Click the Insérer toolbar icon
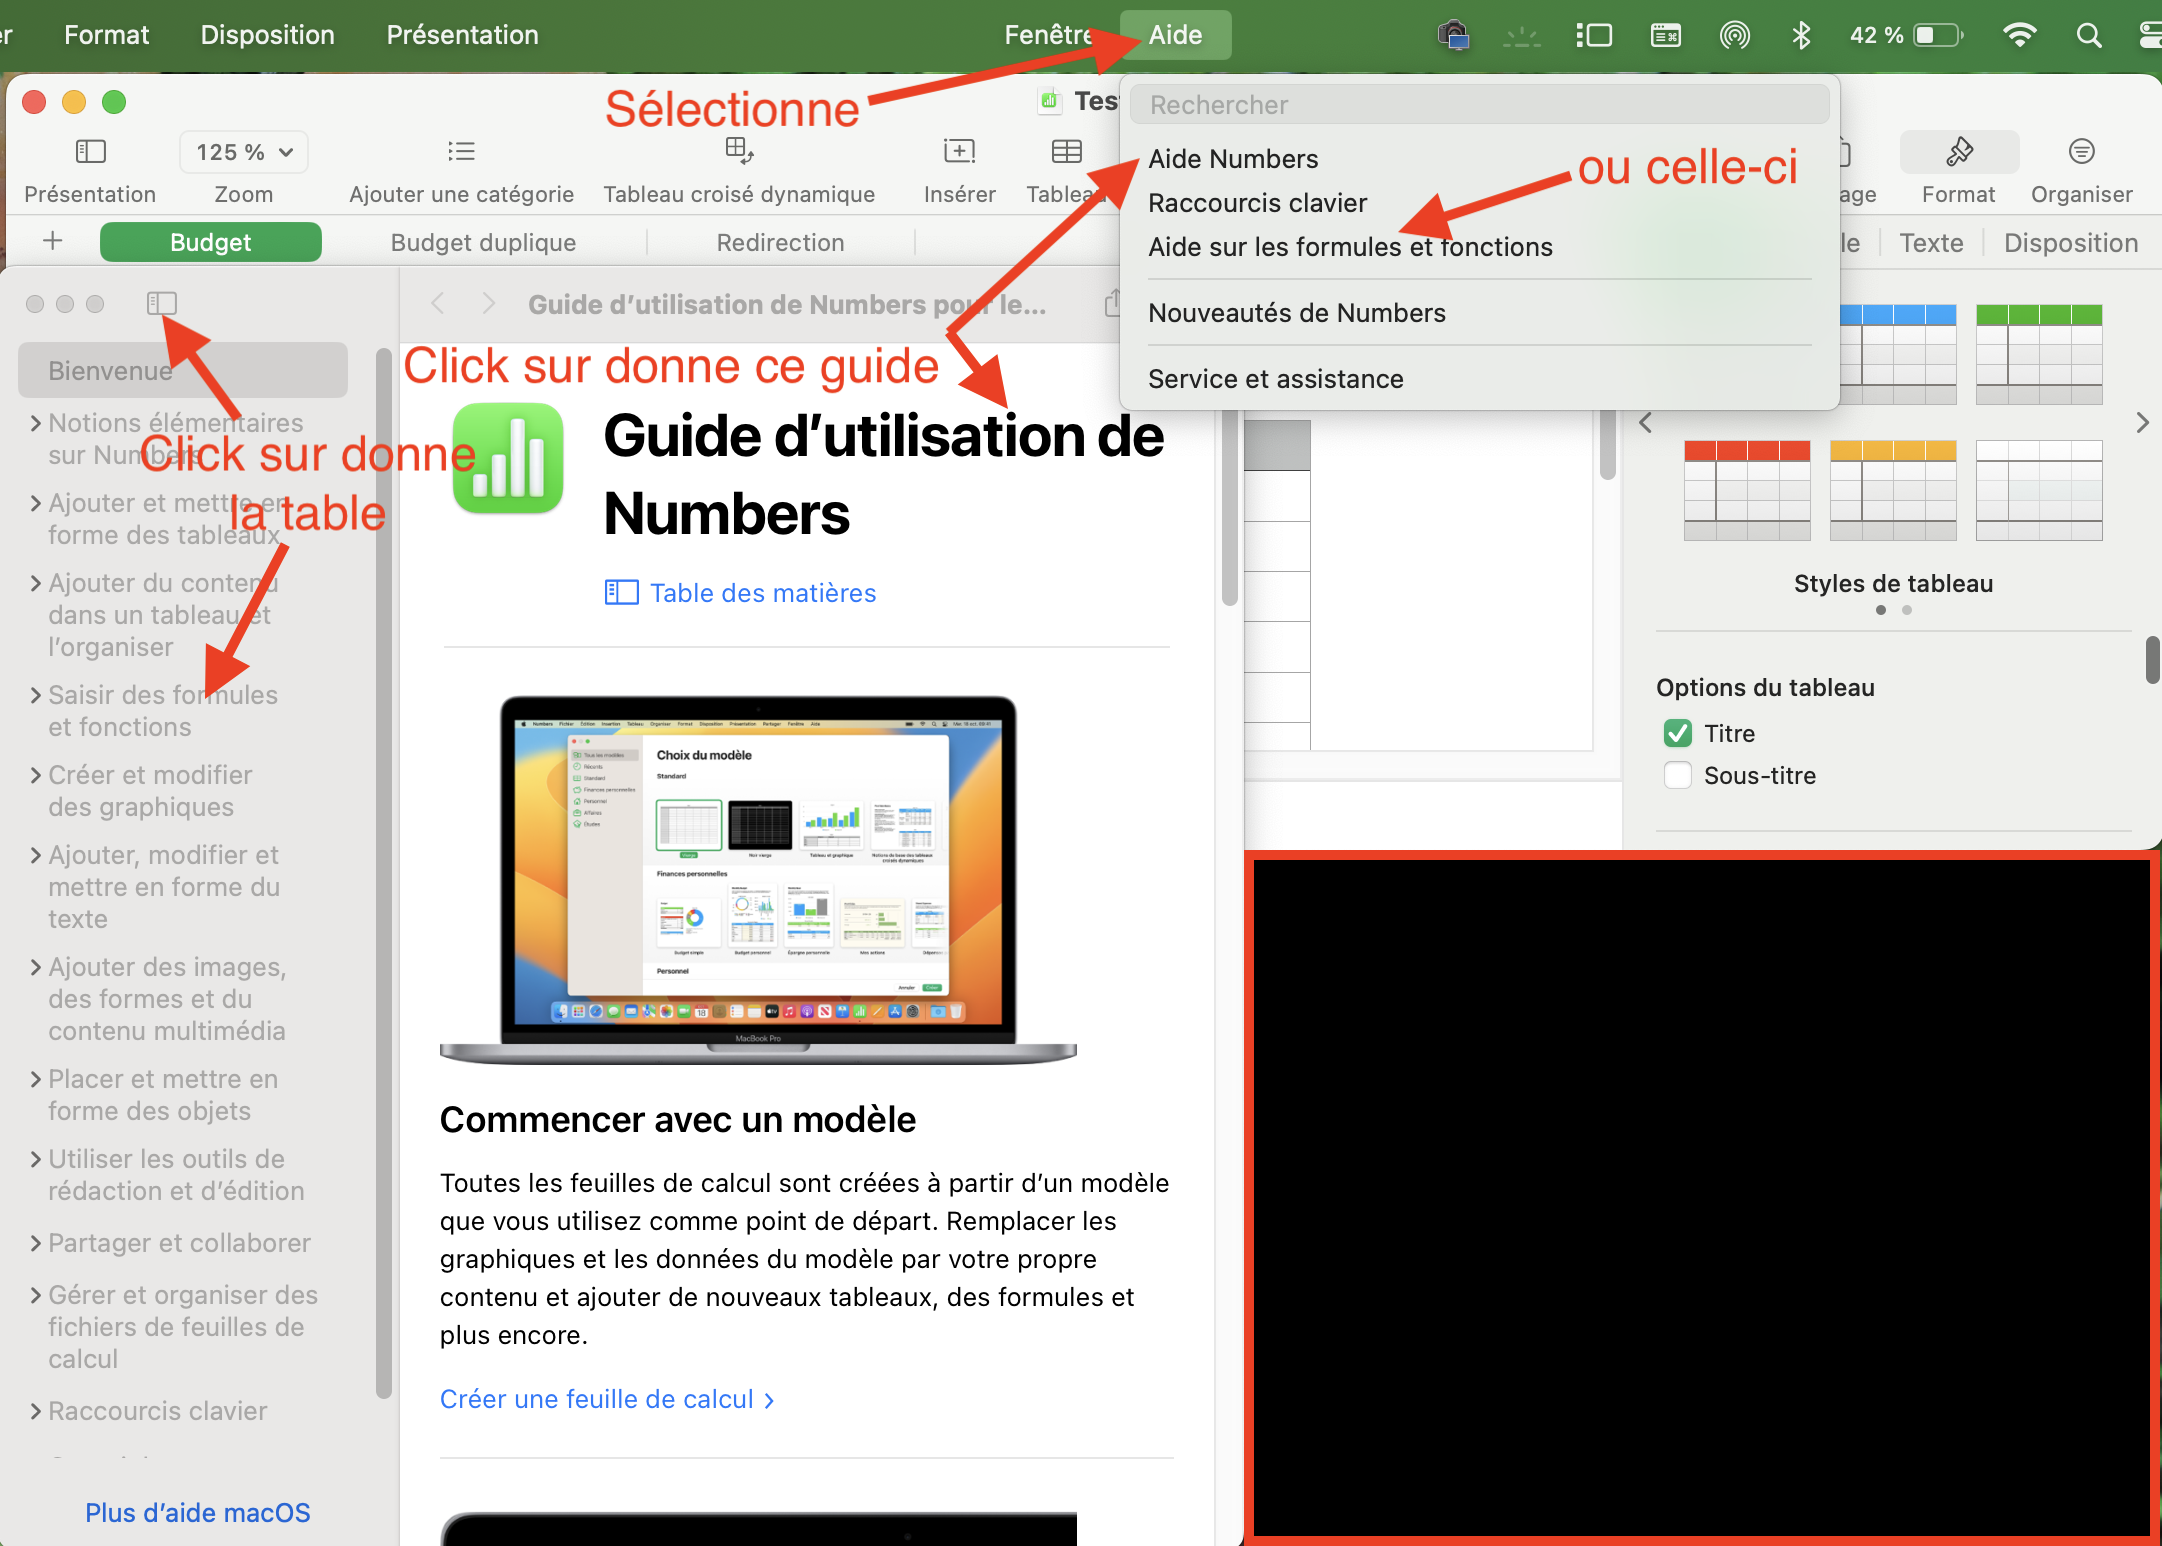The height and width of the screenshot is (1546, 2162). 959,152
